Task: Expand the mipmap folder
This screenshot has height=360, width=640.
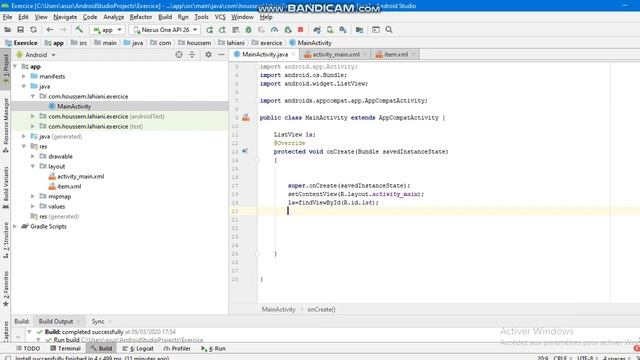Action: 33,196
